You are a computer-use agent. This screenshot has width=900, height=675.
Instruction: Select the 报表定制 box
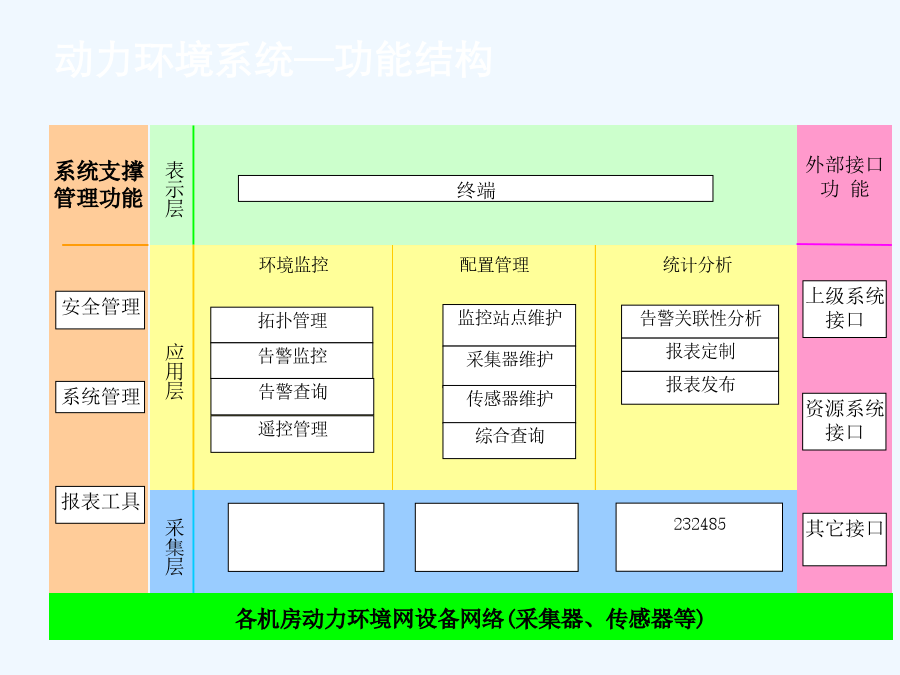pos(700,355)
